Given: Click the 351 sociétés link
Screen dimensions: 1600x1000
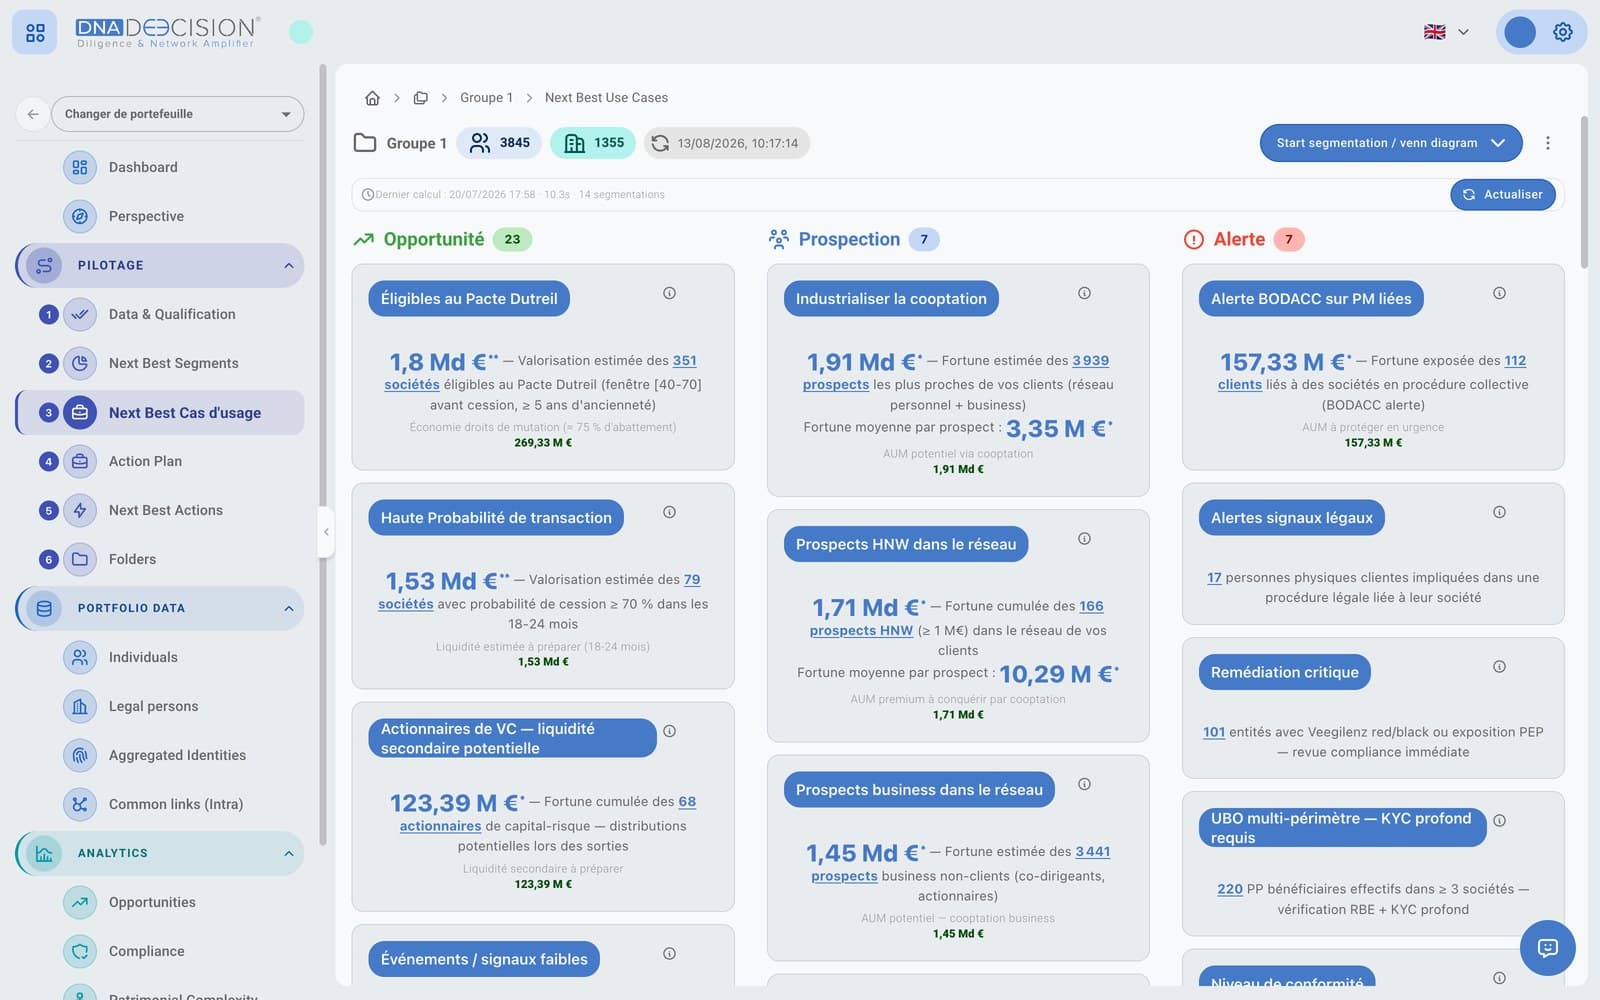Looking at the screenshot, I should pos(684,360).
